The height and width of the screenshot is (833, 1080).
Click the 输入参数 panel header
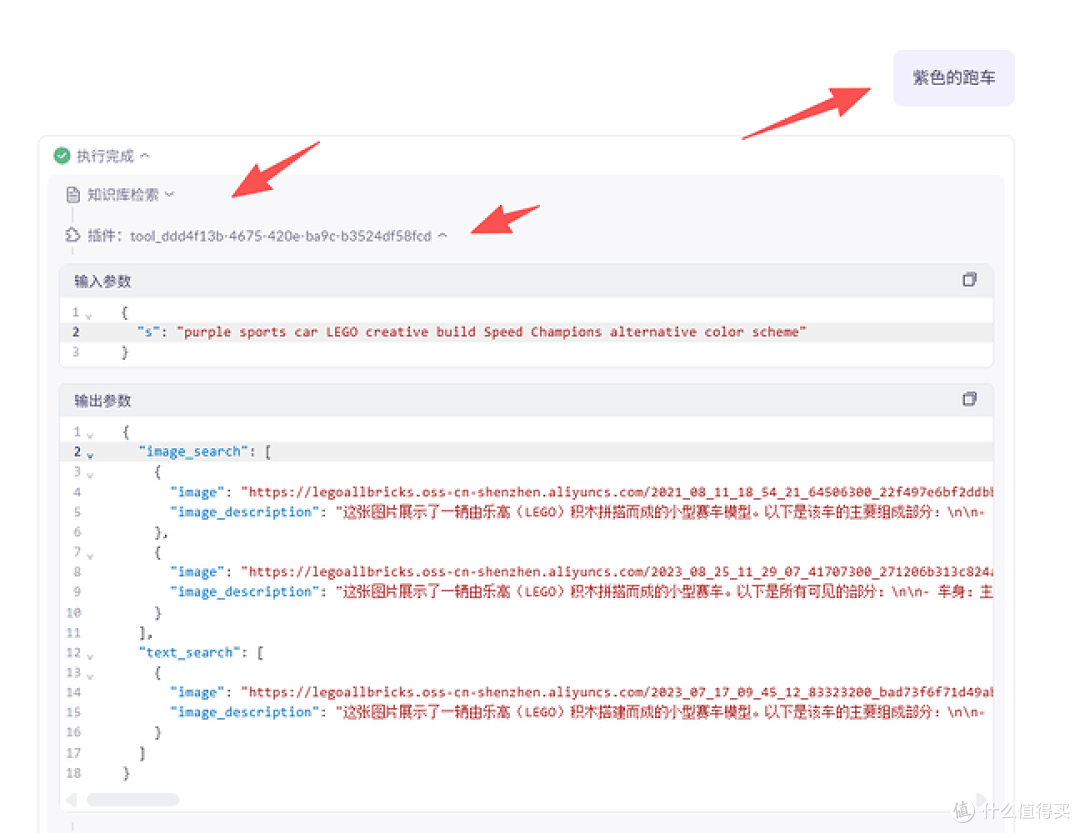pyautogui.click(x=526, y=280)
